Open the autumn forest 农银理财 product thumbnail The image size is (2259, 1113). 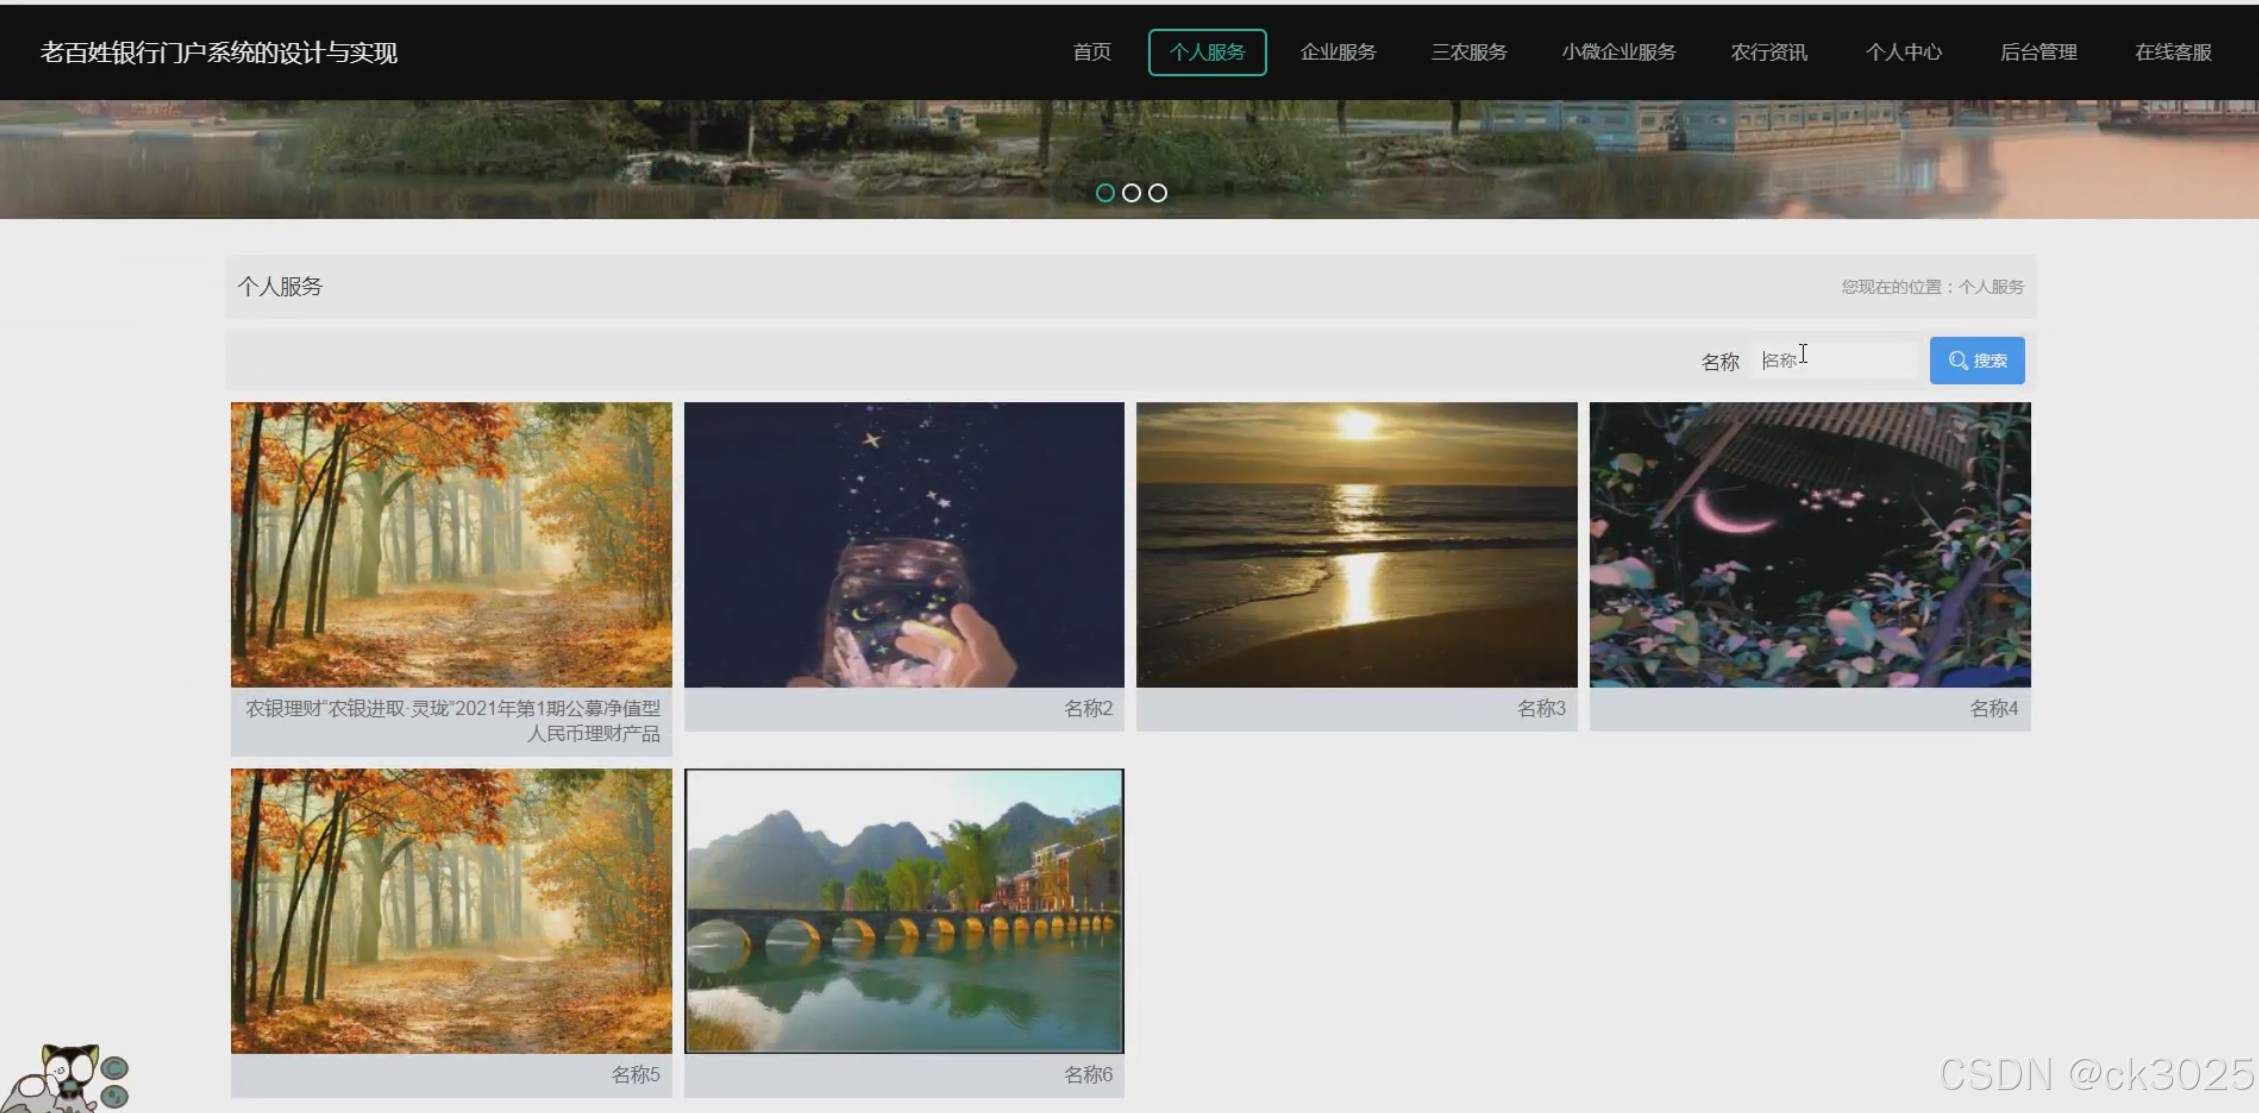point(451,545)
